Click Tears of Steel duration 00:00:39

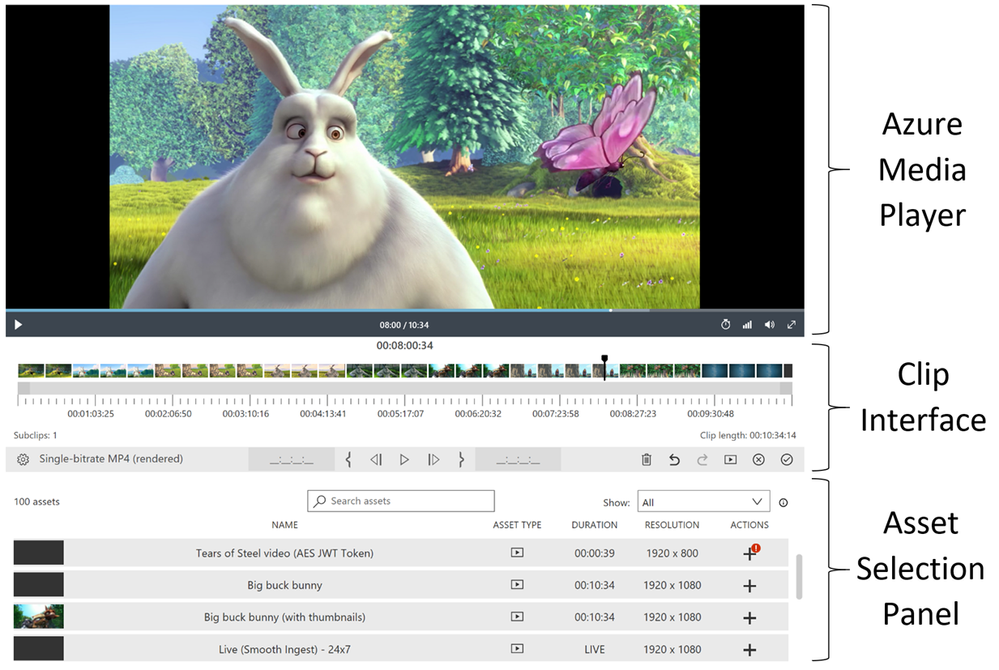tap(594, 553)
